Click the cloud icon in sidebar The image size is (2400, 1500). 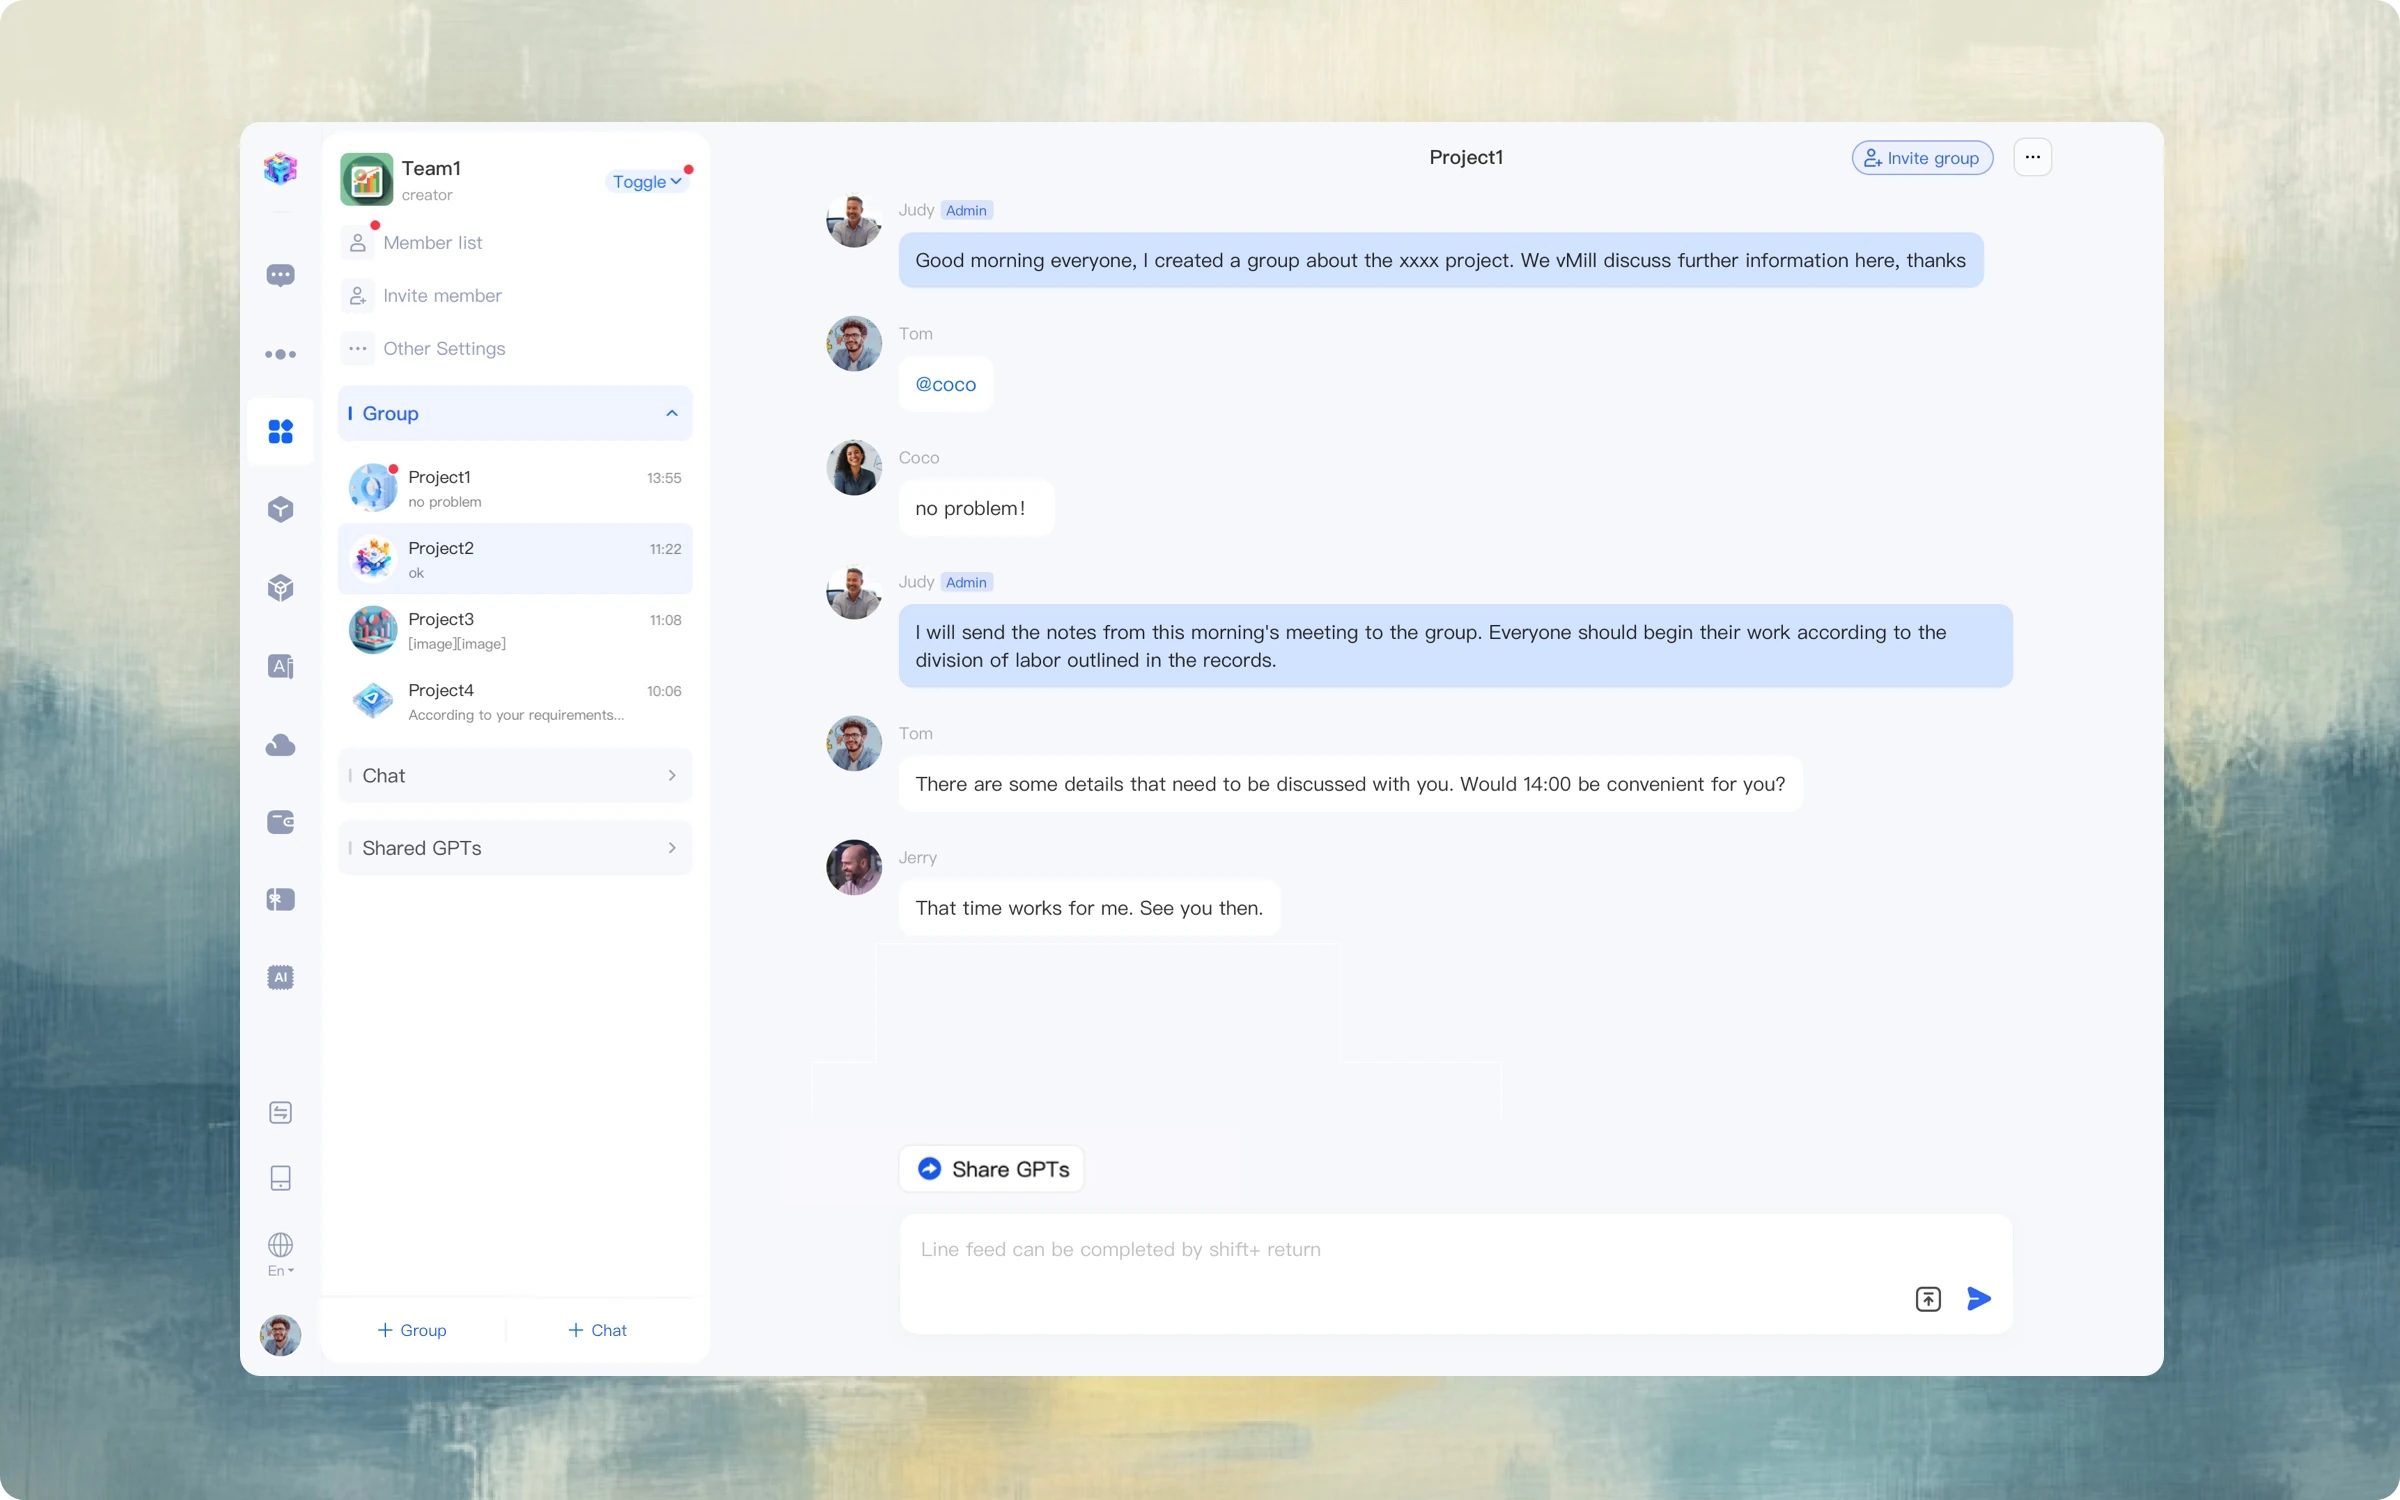click(280, 745)
